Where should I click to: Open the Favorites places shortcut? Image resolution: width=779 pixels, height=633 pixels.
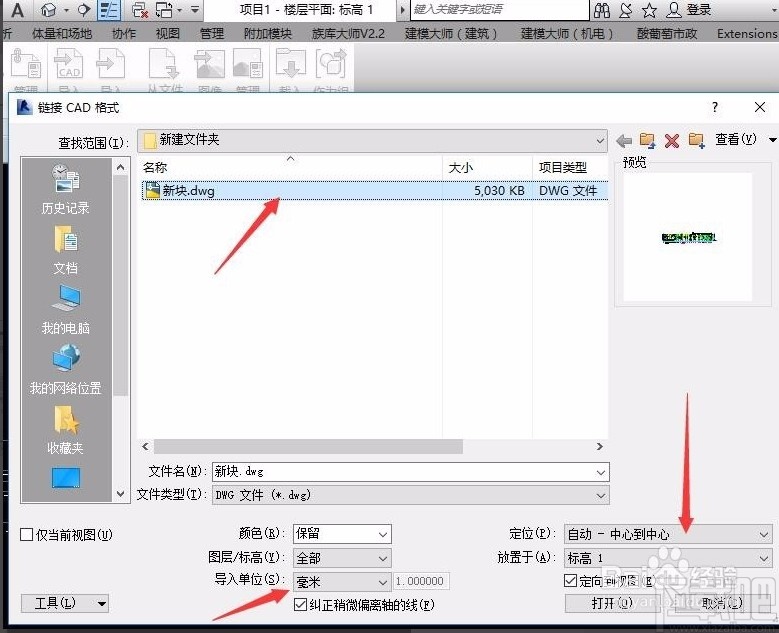point(66,430)
